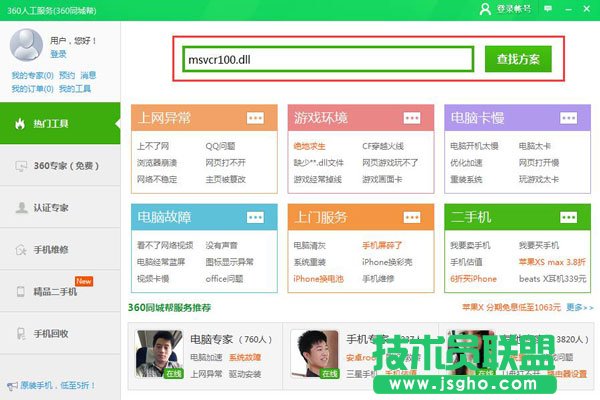Click the search field containing msvcr100.dll
This screenshot has height=400, width=600.
[x=326, y=58]
